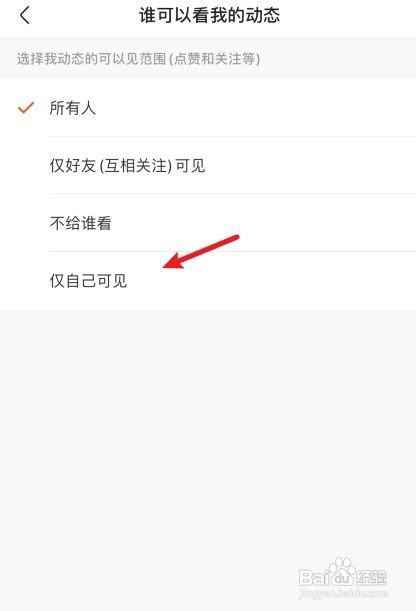Open the jingyan.baidu.com watermark link
Viewport: 416px width, 611px height.
[344, 594]
